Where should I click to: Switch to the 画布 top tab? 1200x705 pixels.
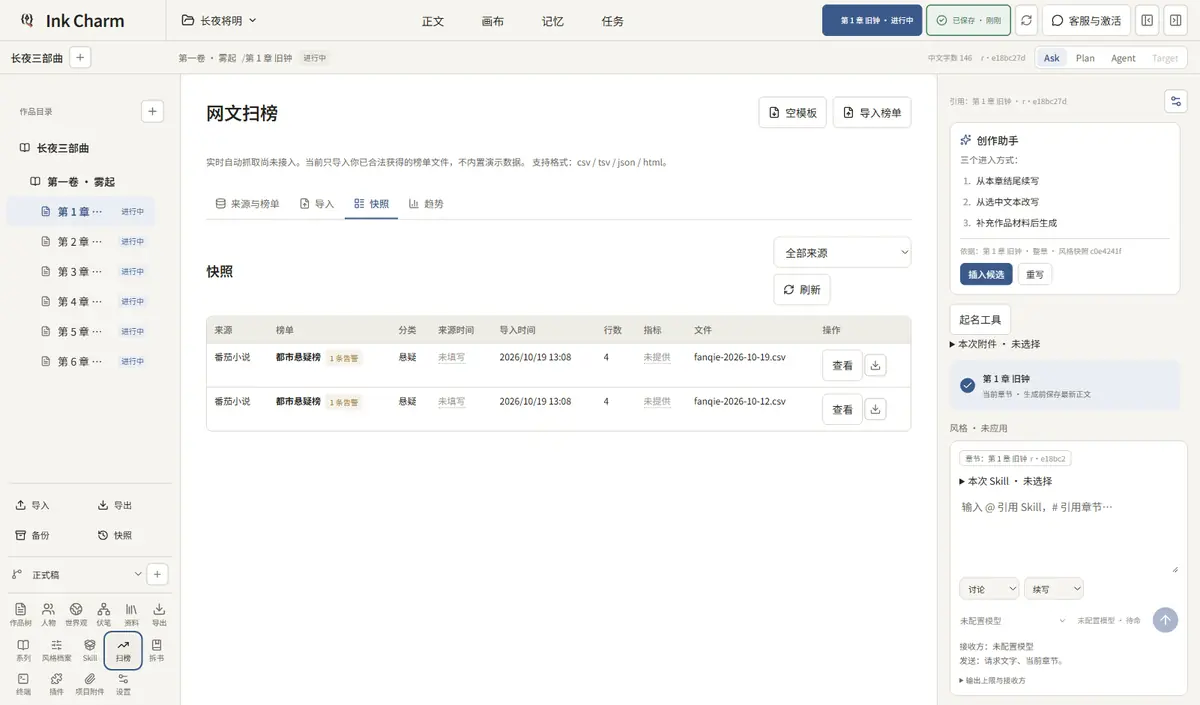point(493,21)
